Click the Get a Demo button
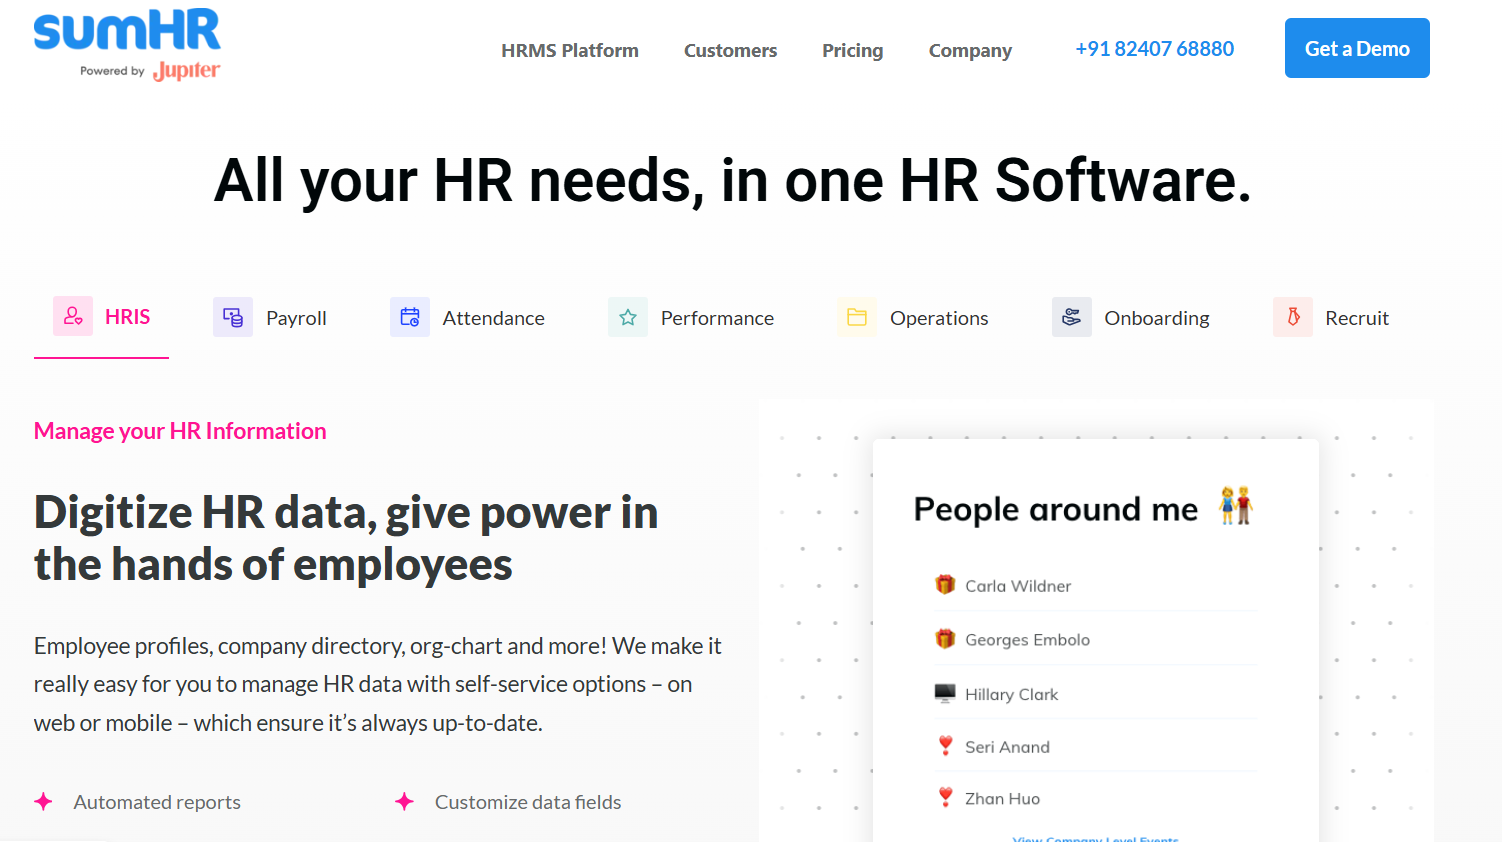The image size is (1502, 842). tap(1357, 48)
